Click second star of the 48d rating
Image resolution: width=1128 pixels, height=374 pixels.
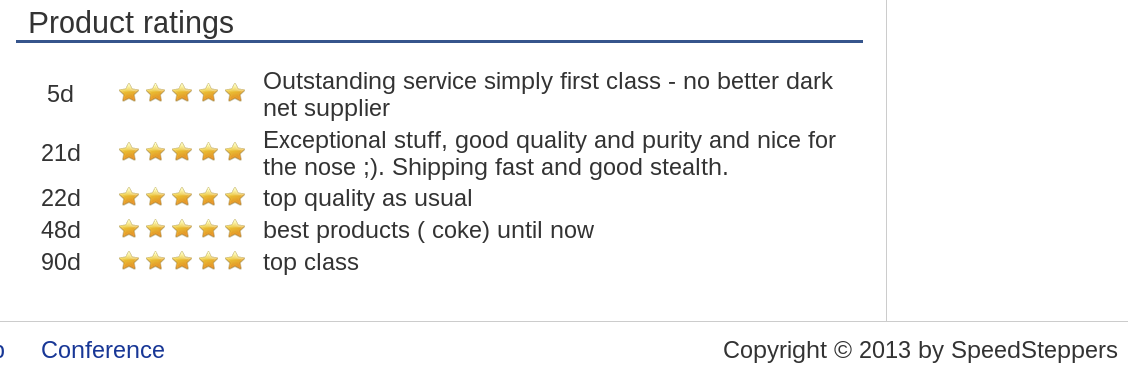155,229
